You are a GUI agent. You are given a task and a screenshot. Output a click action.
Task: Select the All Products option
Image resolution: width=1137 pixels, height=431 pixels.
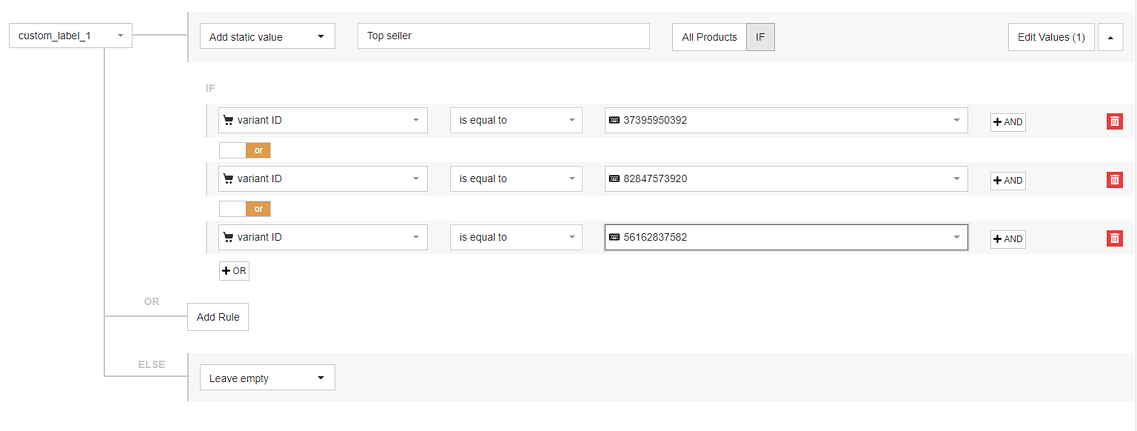click(x=709, y=37)
